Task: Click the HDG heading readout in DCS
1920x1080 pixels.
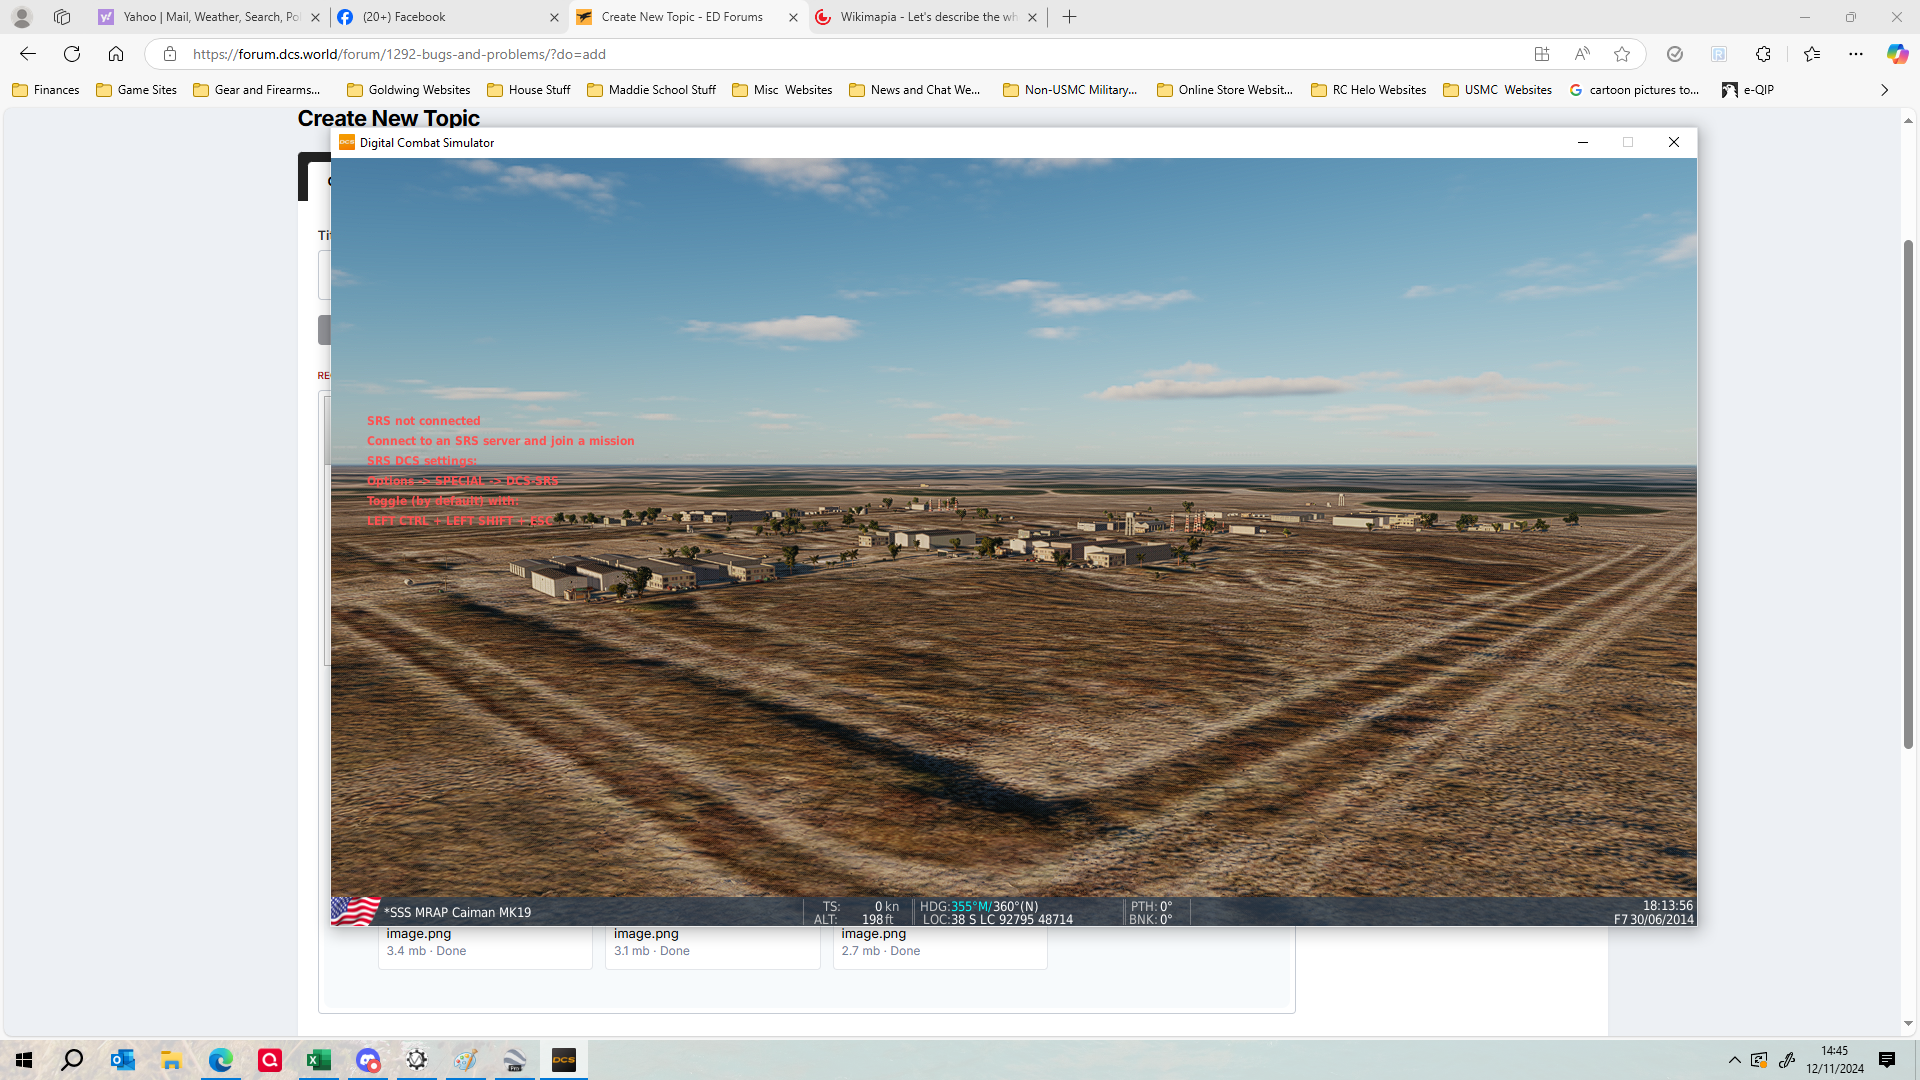Action: (979, 906)
